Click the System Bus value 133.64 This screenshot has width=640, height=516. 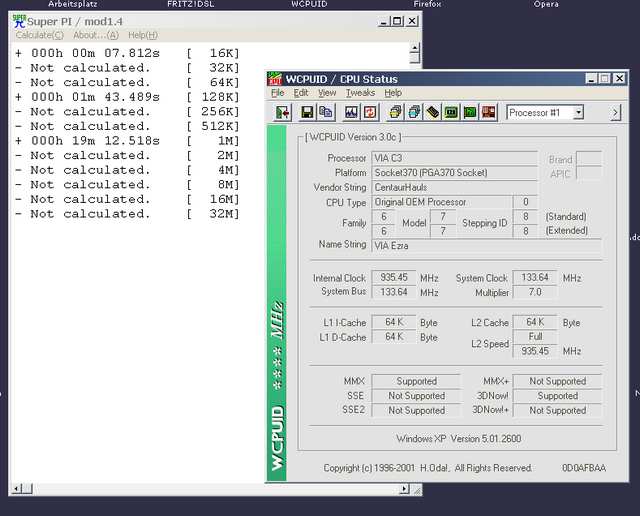[394, 292]
